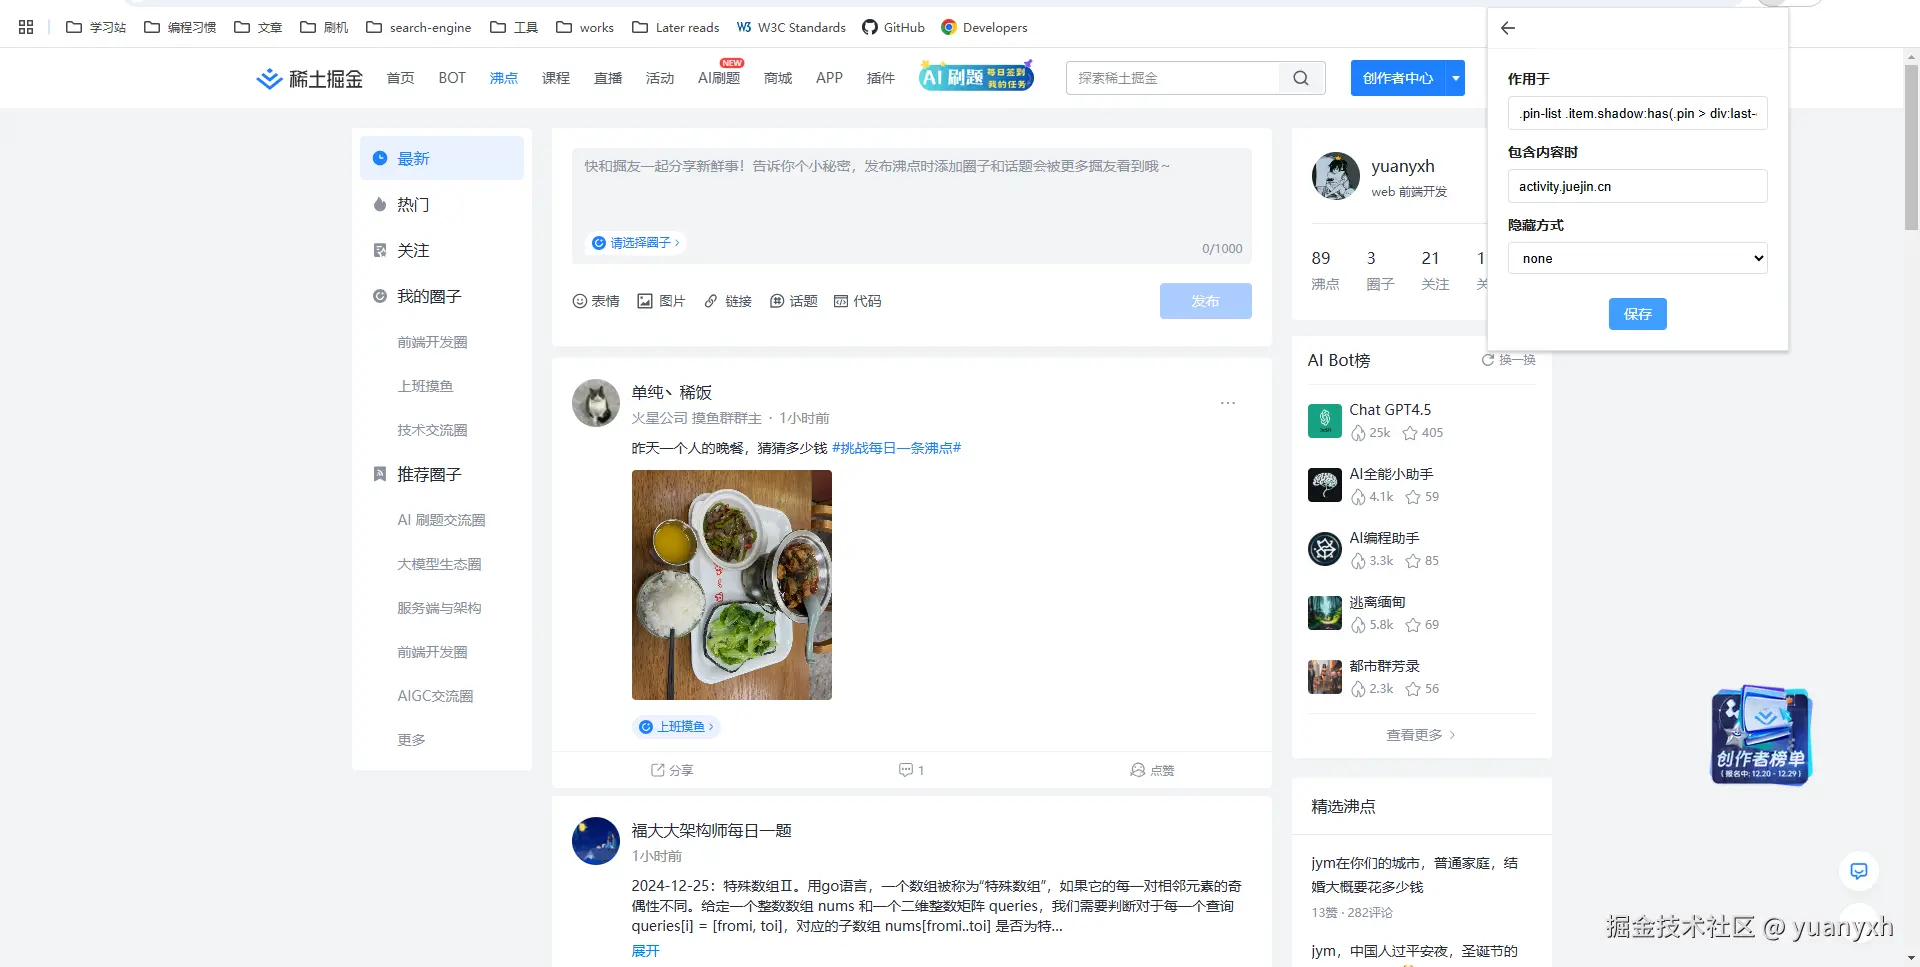Insert an emoji via the 表情 icon

click(x=595, y=300)
